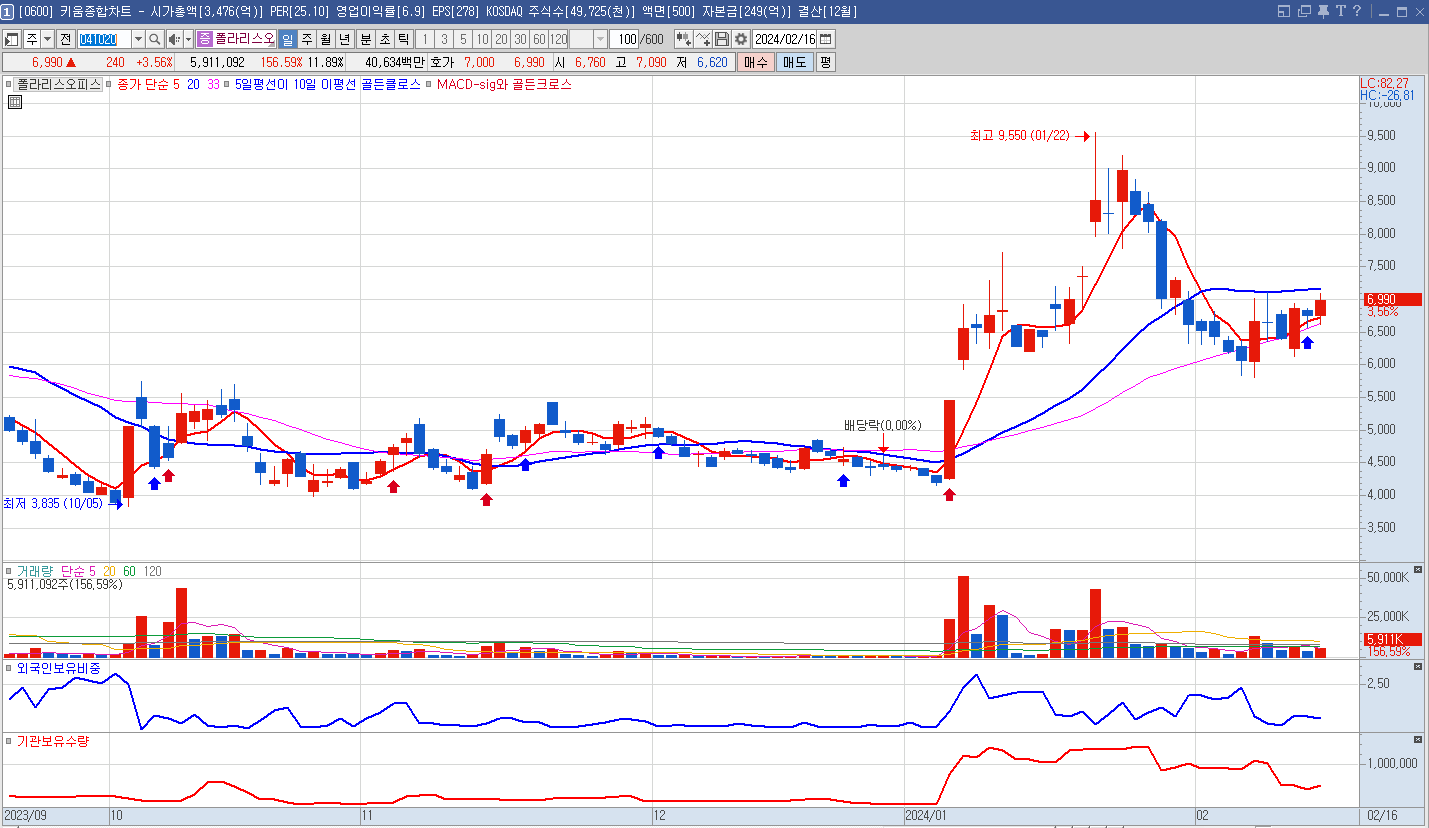Click the 외국인보유비중 indicator label
This screenshot has width=1429, height=828.
point(58,667)
